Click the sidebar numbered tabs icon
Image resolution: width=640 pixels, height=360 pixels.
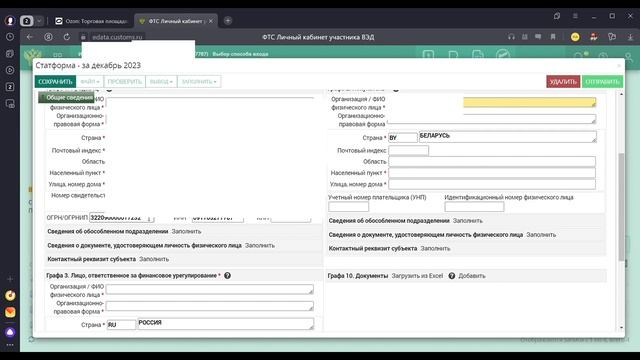10,87
